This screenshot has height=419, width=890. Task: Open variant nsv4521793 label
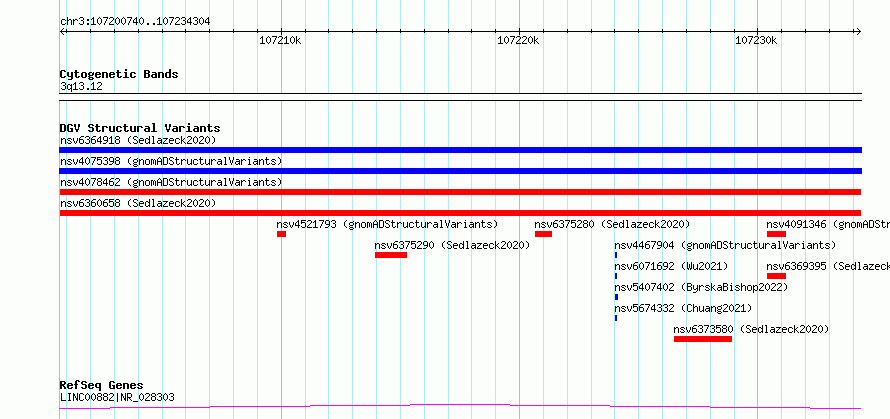click(x=387, y=224)
